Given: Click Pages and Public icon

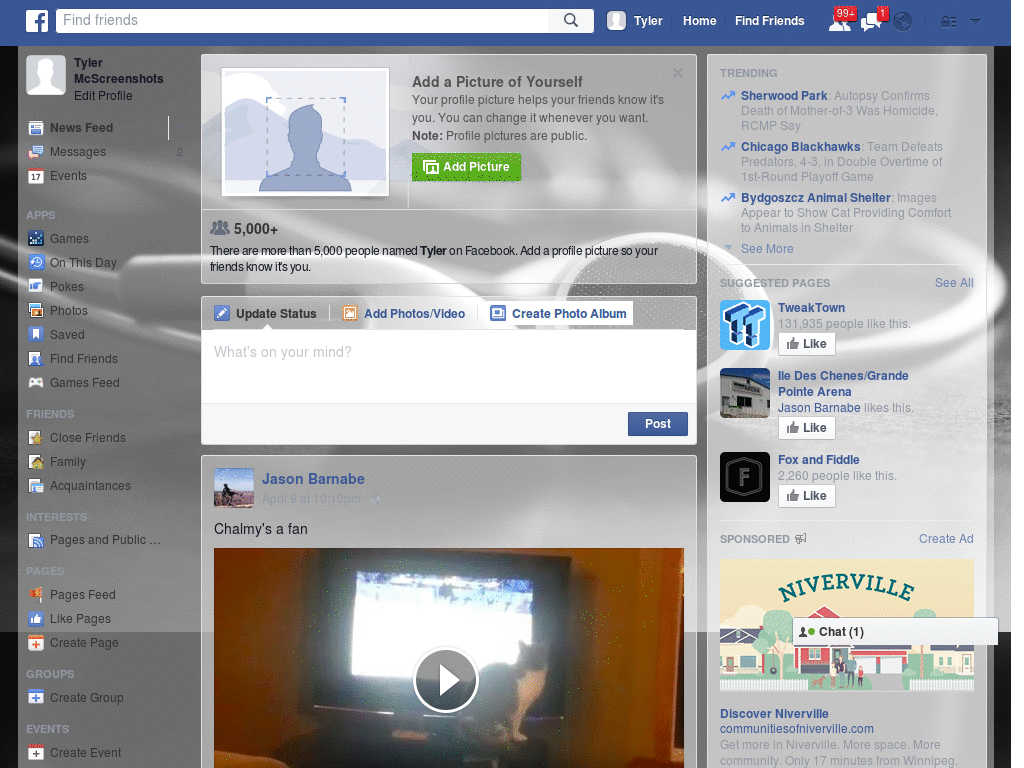Looking at the screenshot, I should coord(36,541).
